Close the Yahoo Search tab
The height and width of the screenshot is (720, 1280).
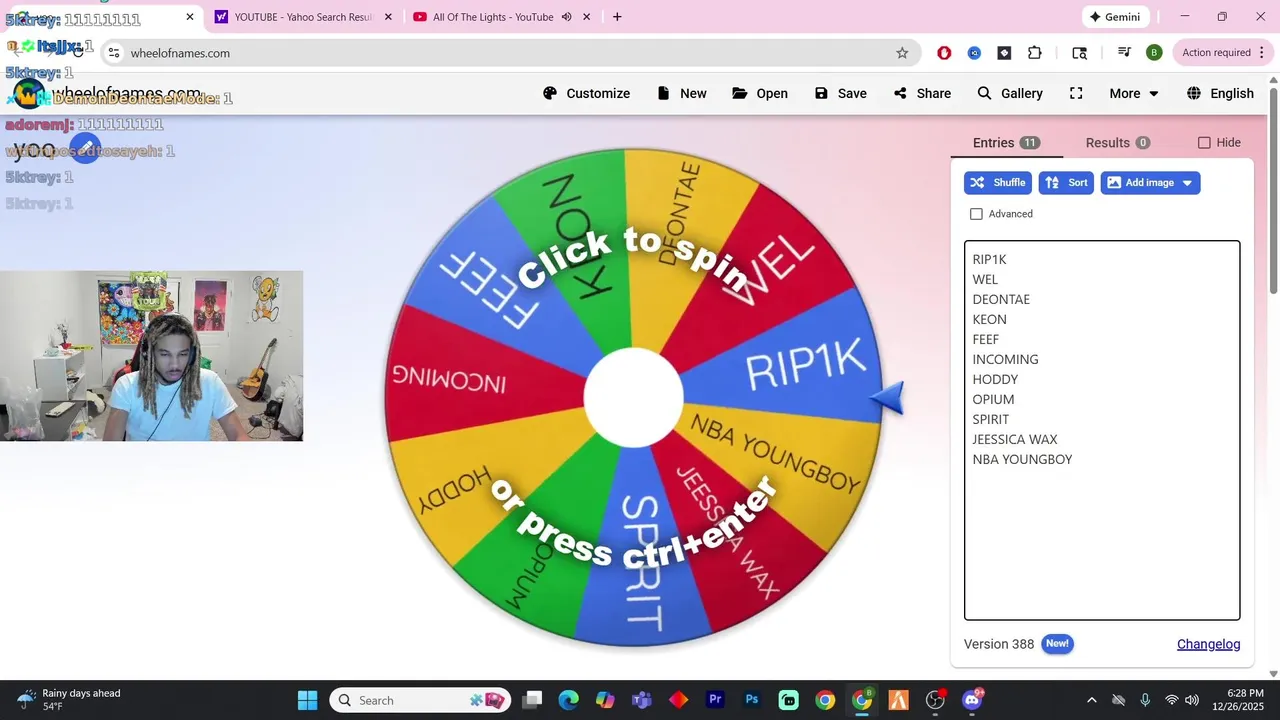pyautogui.click(x=388, y=17)
